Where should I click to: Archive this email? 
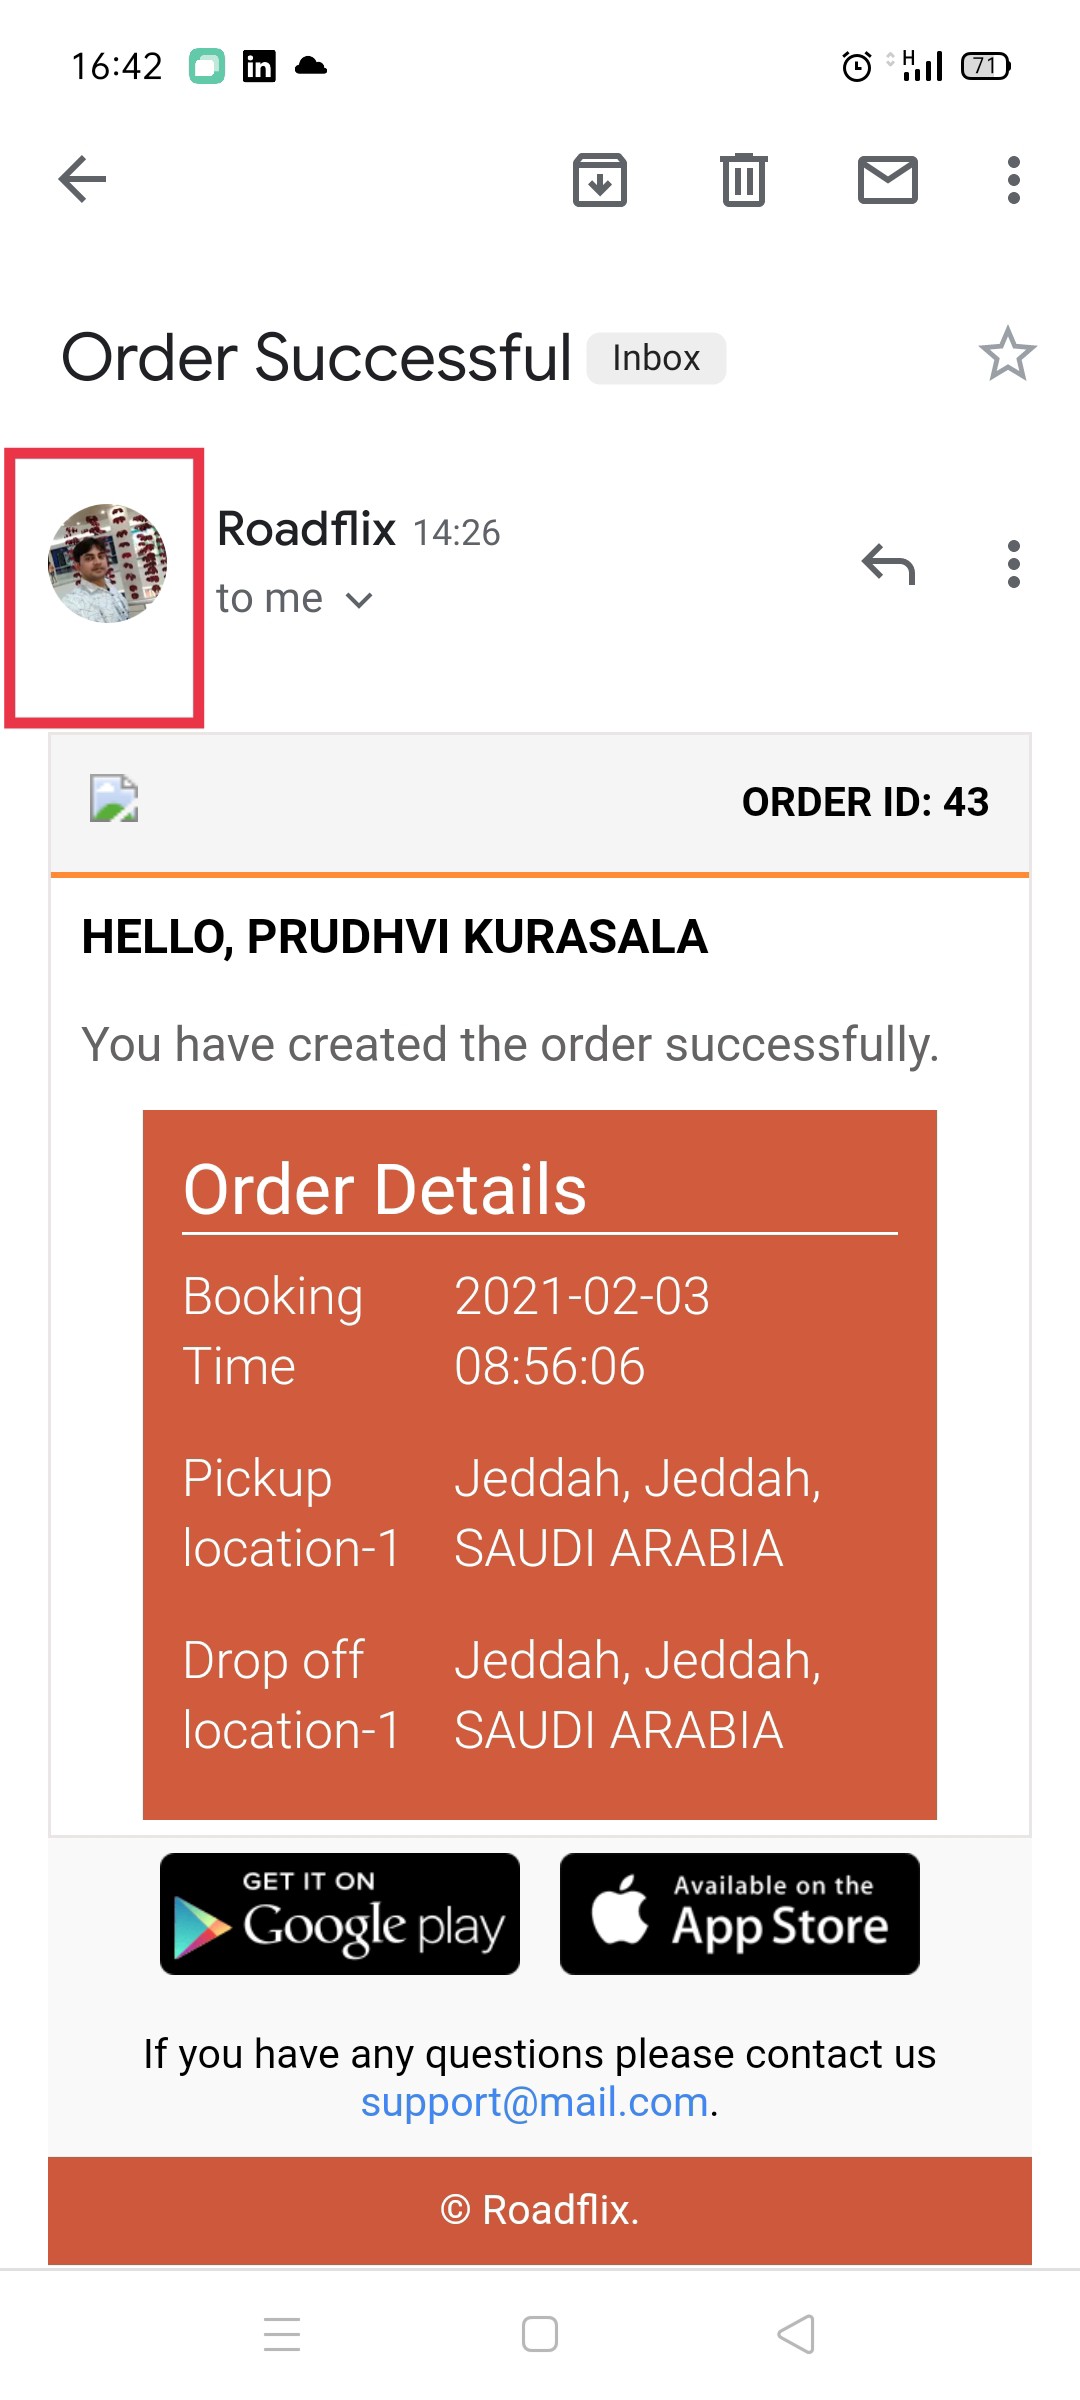[599, 180]
